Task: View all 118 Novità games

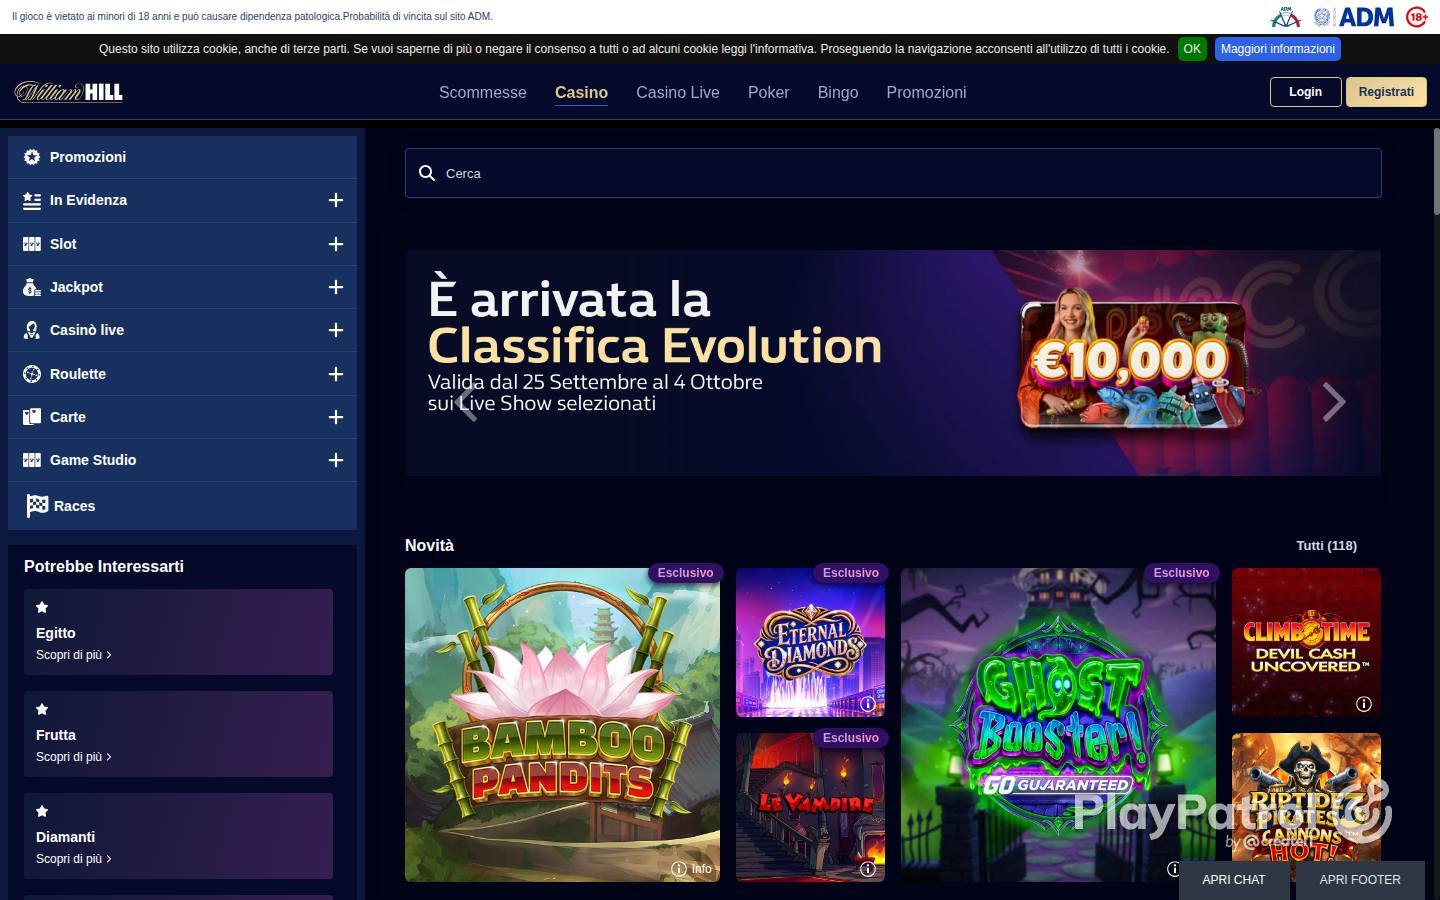Action: [x=1327, y=546]
